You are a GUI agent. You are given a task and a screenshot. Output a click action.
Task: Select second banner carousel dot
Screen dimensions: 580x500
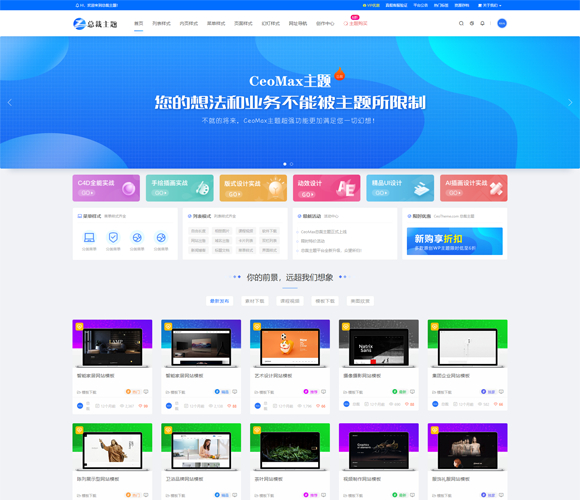291,164
